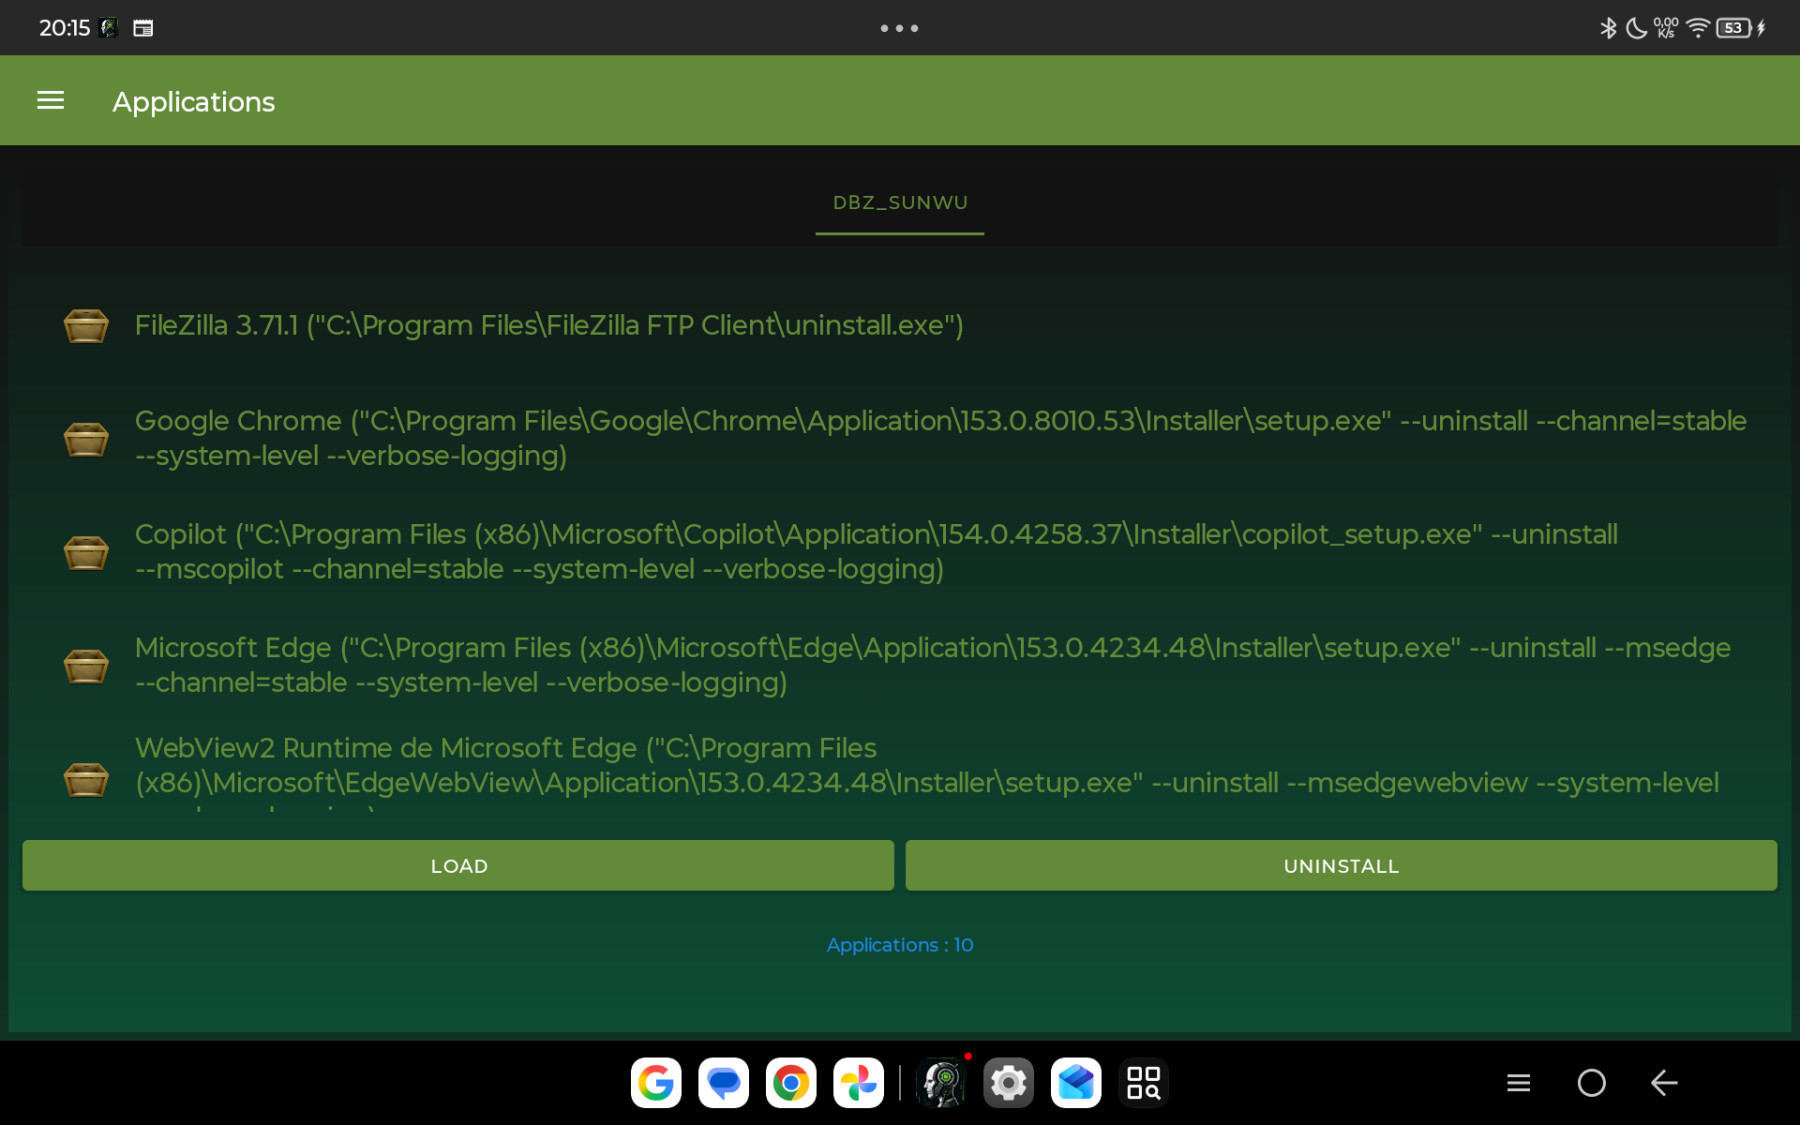Image resolution: width=1800 pixels, height=1125 pixels.
Task: Tap the home circle navigation button
Action: pyautogui.click(x=1591, y=1082)
